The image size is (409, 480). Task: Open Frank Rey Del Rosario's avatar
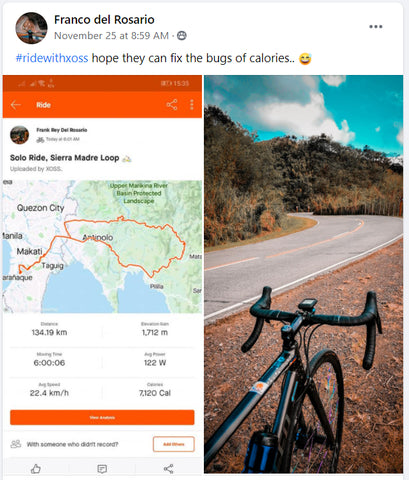[19, 135]
